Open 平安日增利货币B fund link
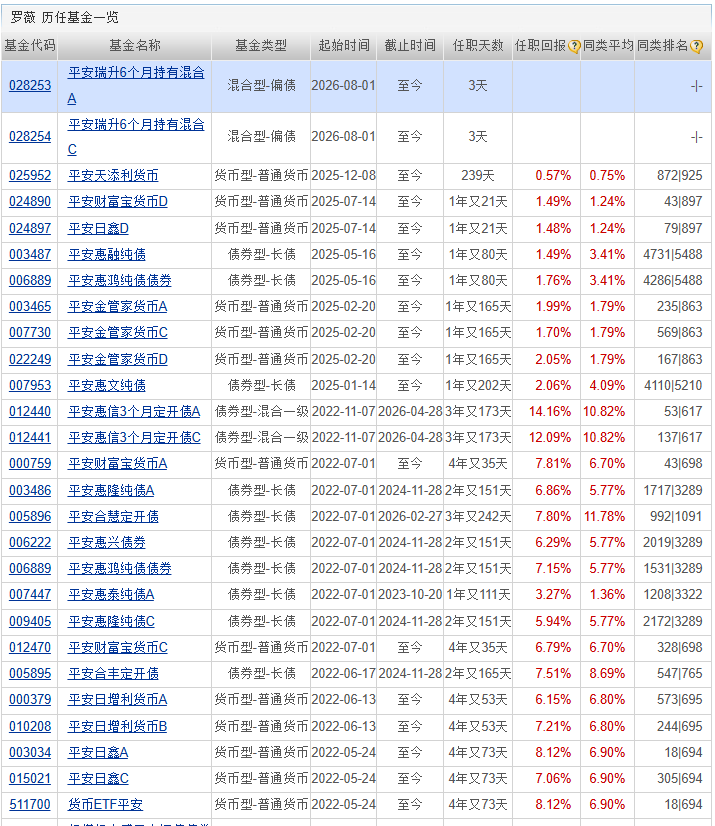The height and width of the screenshot is (826, 715). [x=117, y=727]
